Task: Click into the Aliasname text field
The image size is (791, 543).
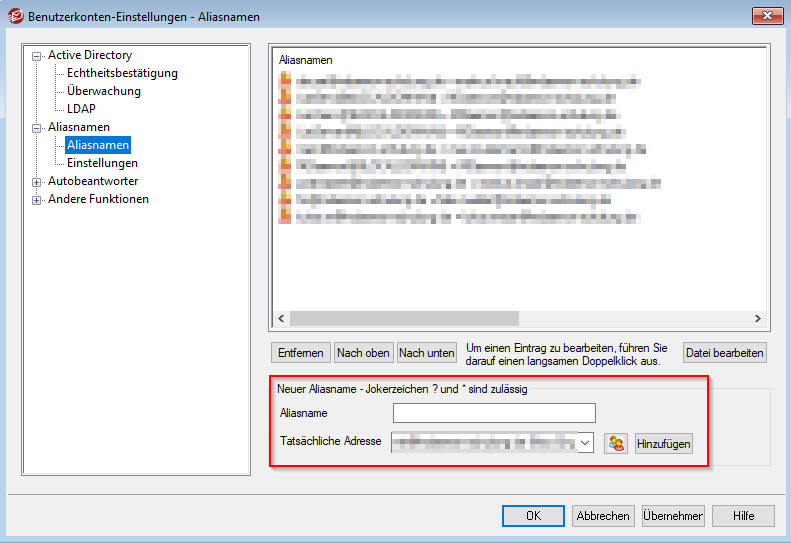Action: pyautogui.click(x=494, y=413)
